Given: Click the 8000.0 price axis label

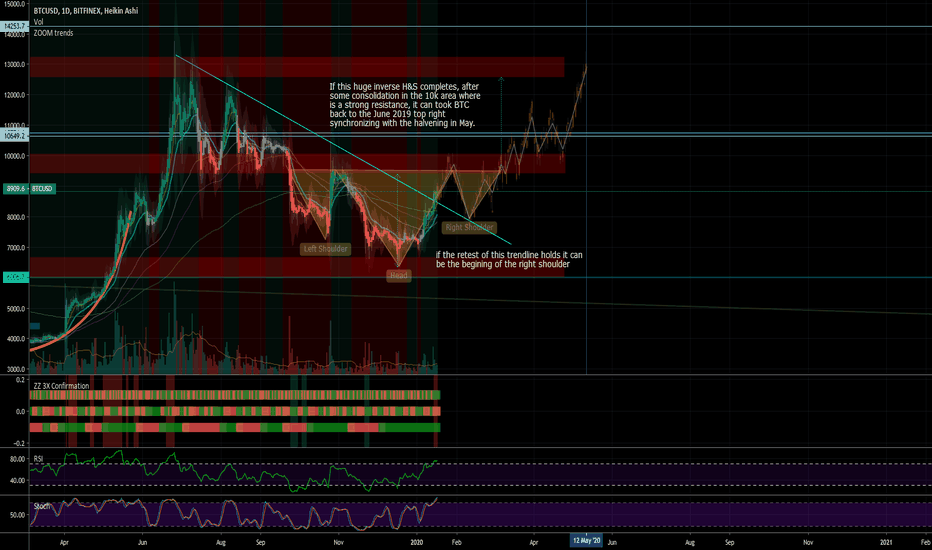Looking at the screenshot, I should point(15,218).
